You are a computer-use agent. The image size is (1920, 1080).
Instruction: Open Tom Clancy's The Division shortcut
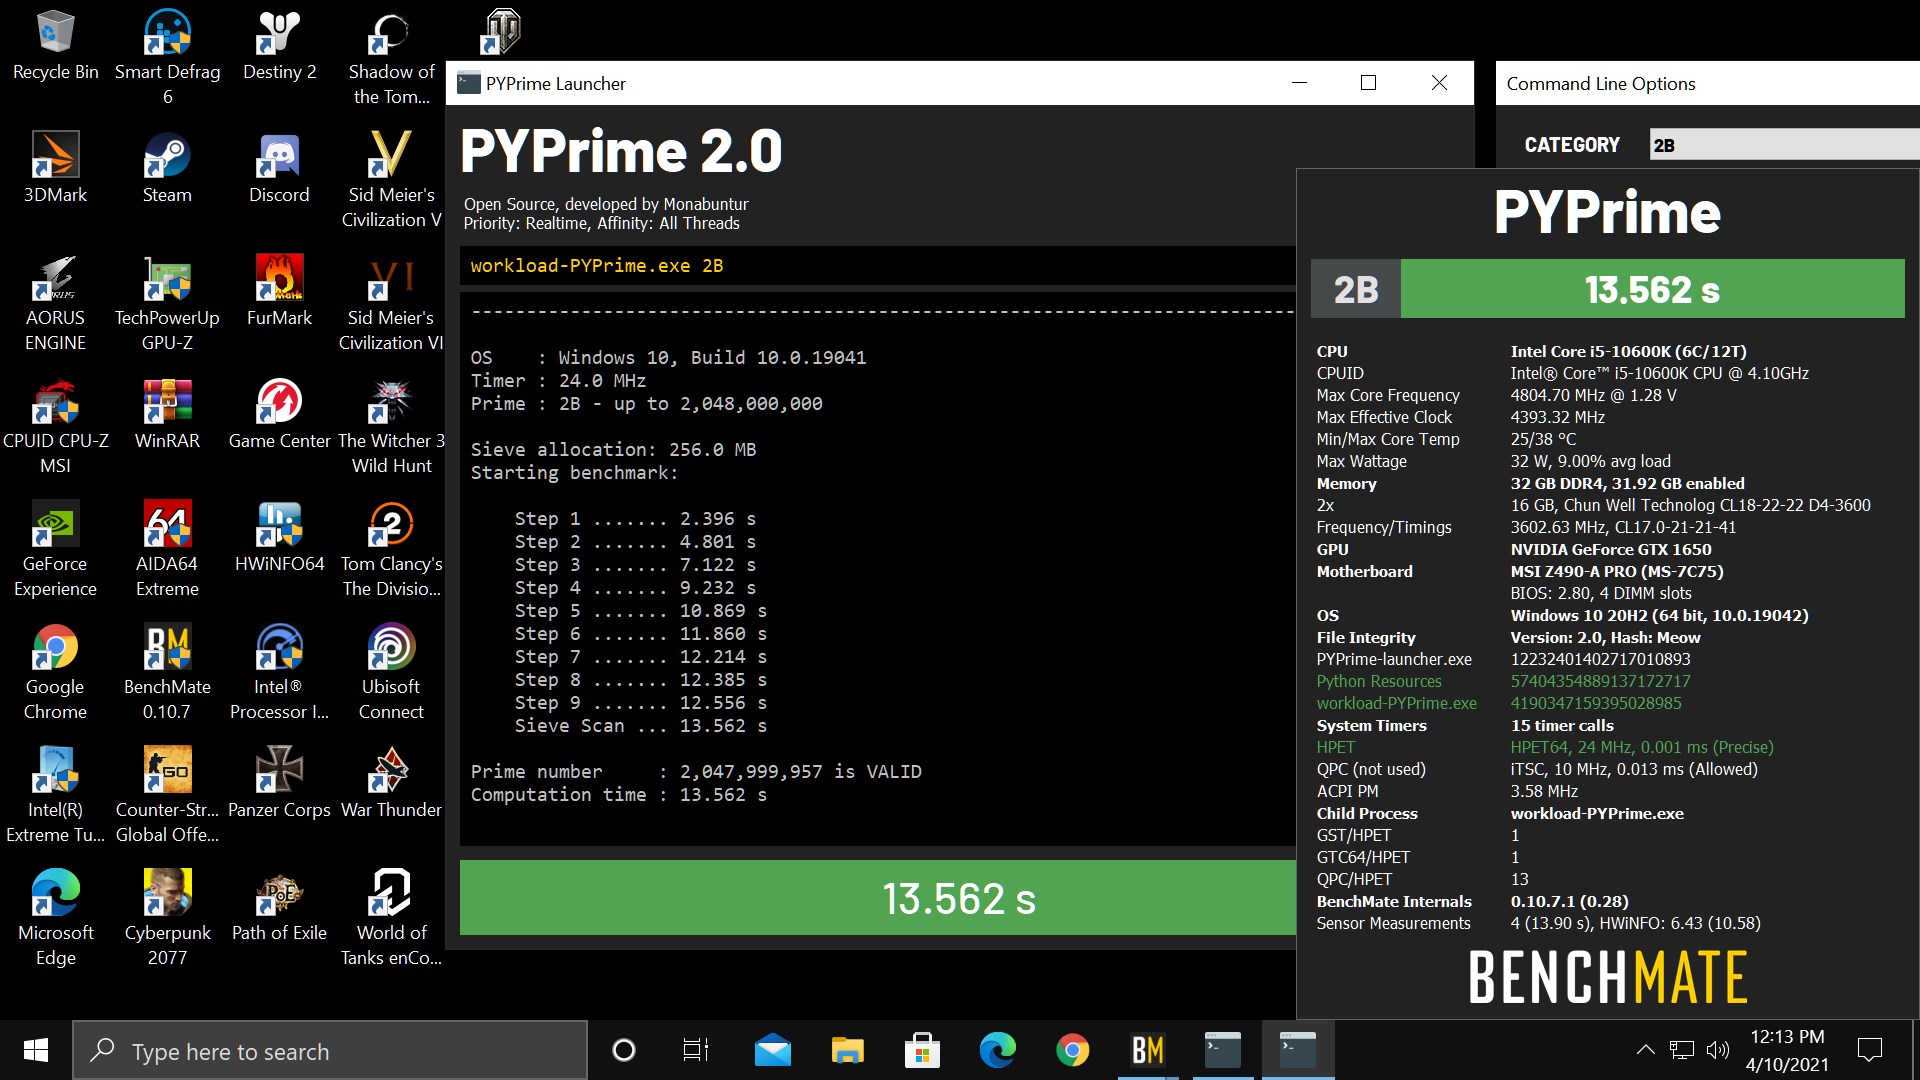click(x=391, y=550)
